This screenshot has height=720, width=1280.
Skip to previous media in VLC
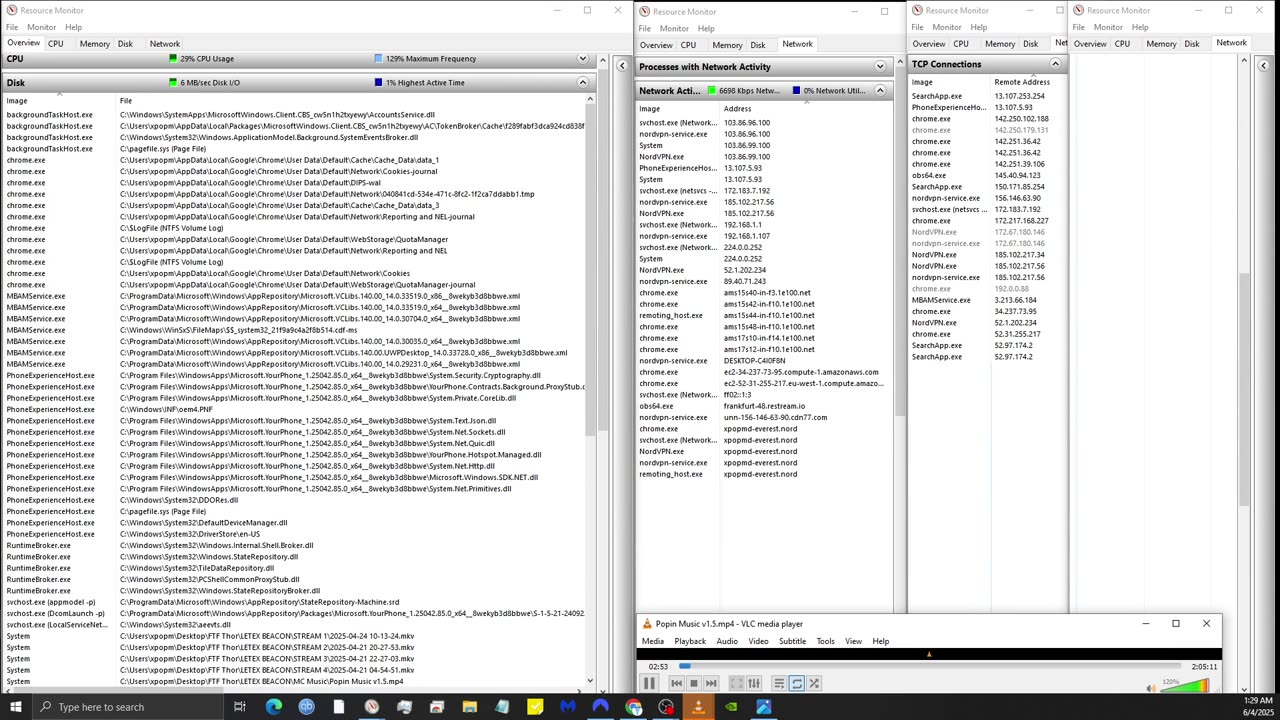676,684
